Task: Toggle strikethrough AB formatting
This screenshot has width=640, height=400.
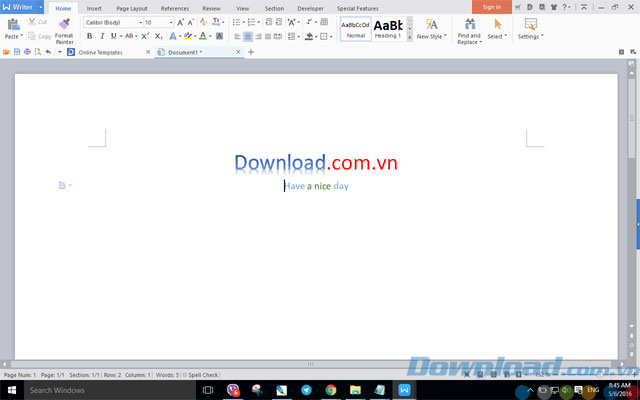Action: (x=129, y=36)
